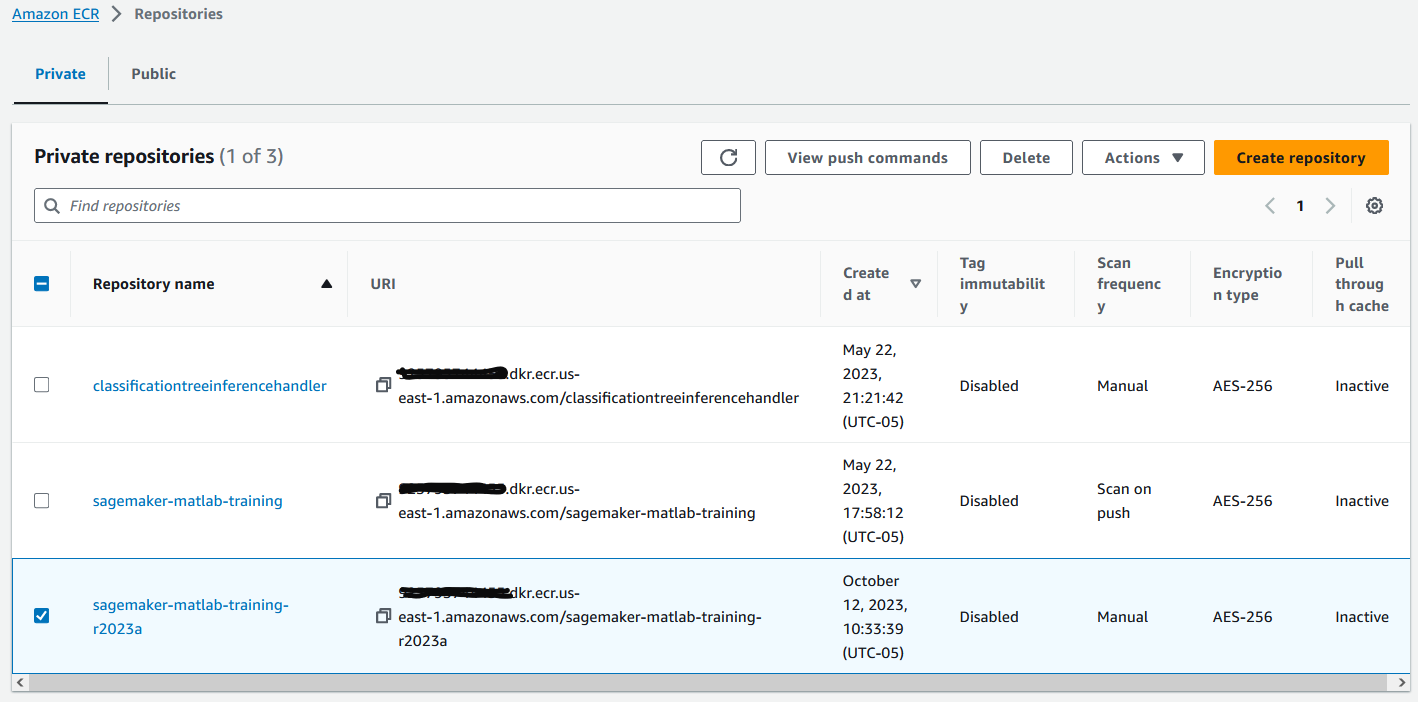Viewport: 1418px width, 702px height.
Task: Click the Created at column header
Action: click(866, 284)
